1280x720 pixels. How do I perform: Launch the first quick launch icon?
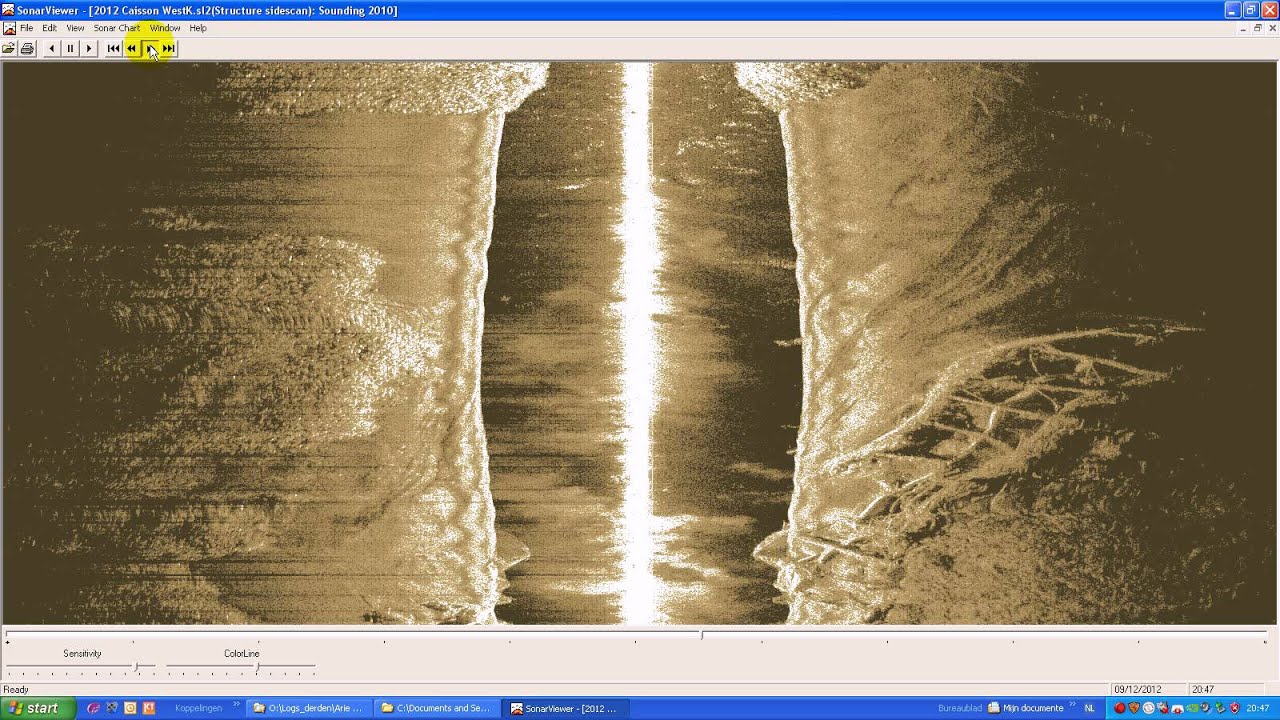[x=94, y=708]
